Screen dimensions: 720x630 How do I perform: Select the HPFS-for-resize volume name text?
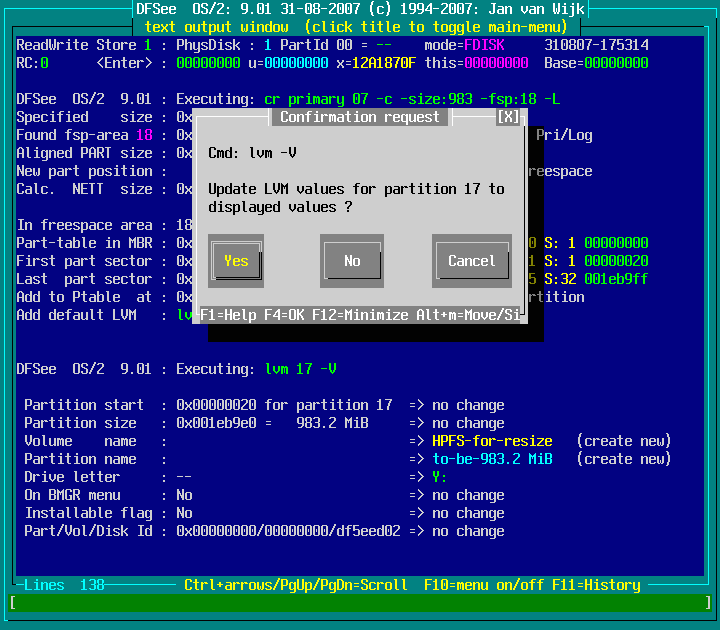(492, 441)
